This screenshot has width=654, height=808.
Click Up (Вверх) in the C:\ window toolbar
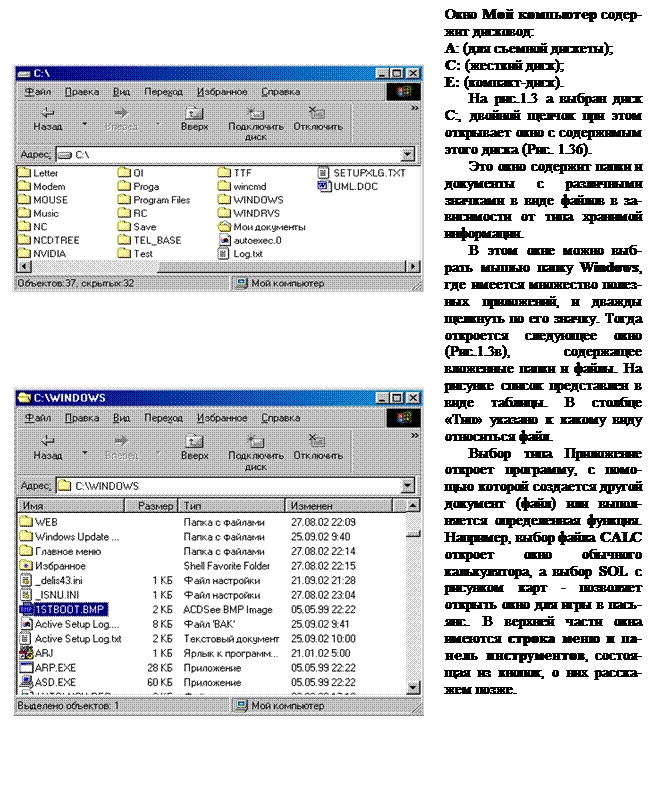click(194, 119)
